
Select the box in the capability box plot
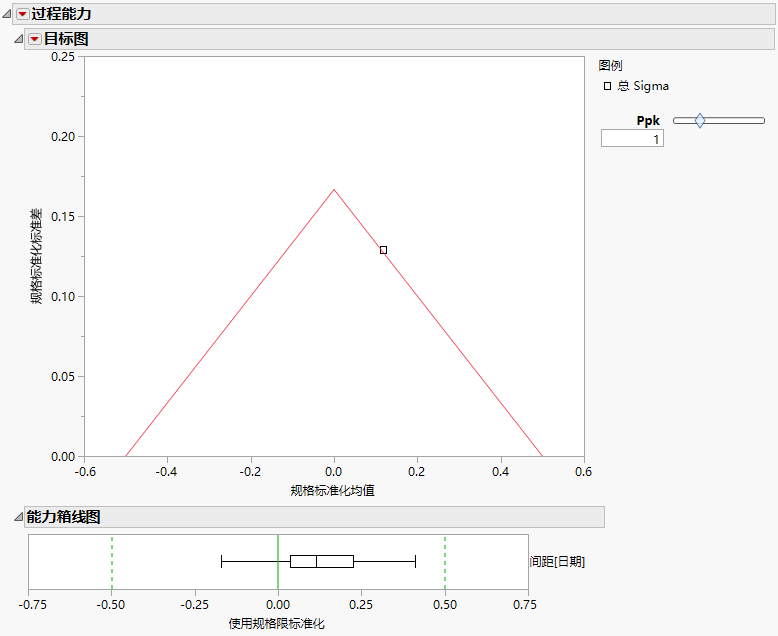(322, 562)
